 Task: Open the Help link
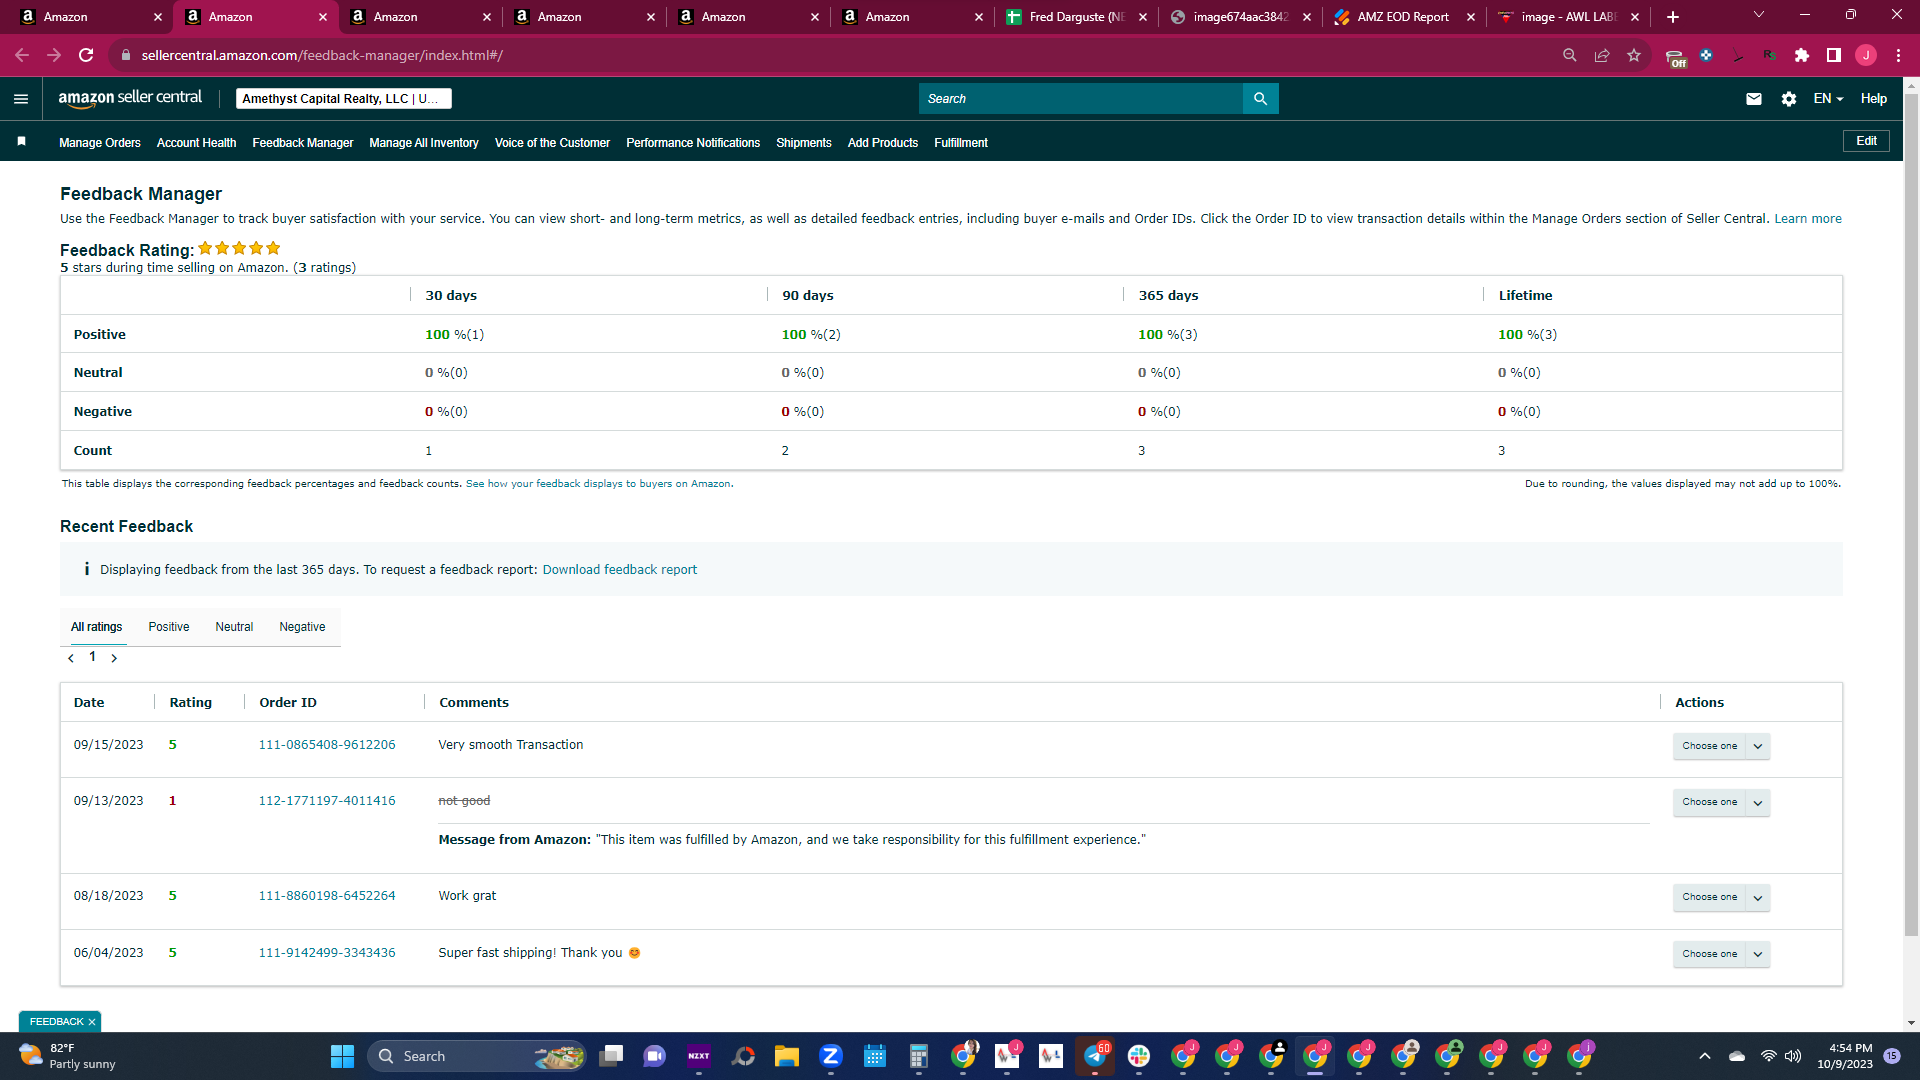click(x=1874, y=98)
